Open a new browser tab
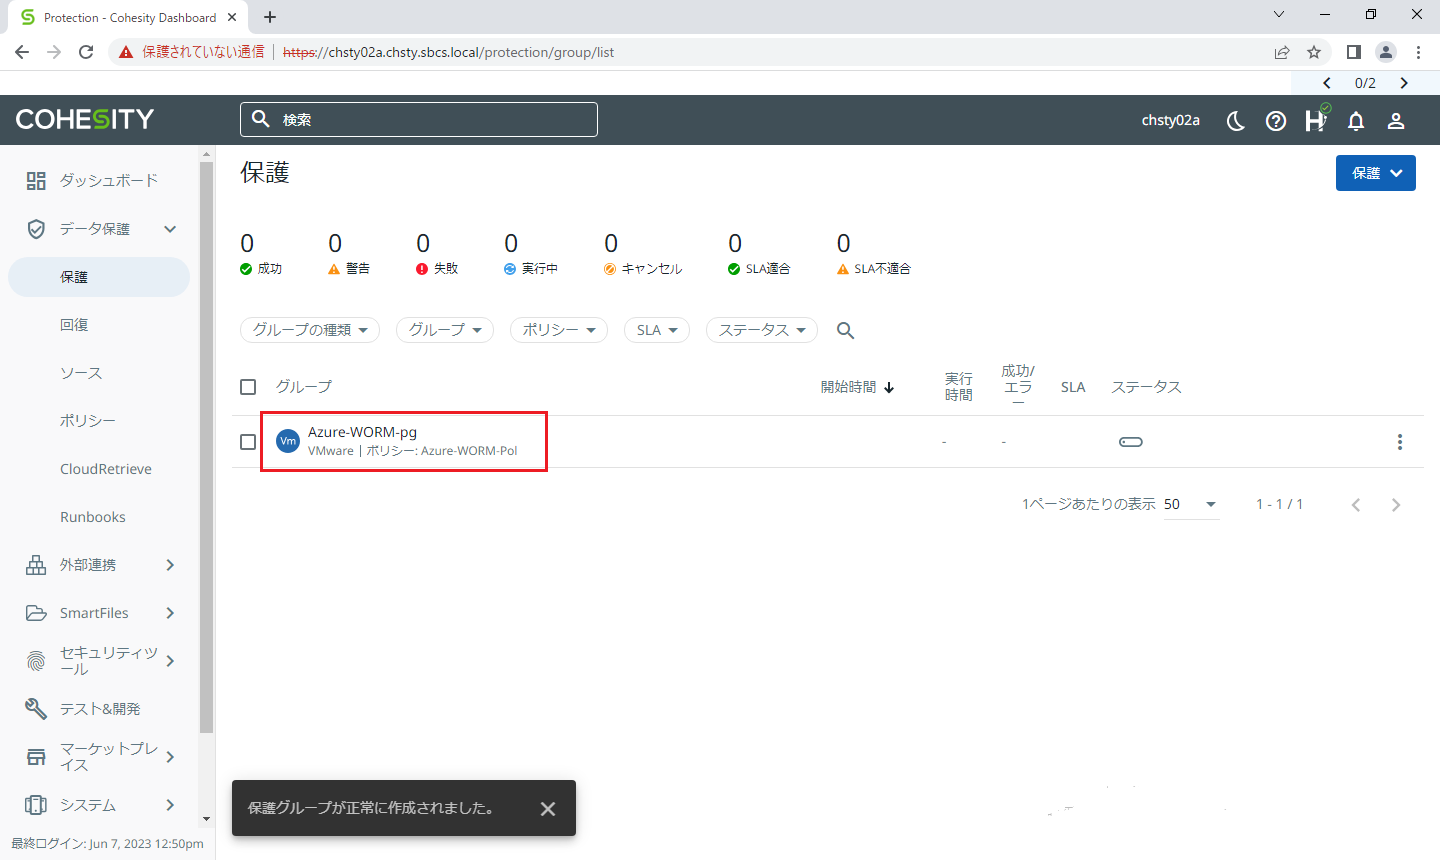1440x860 pixels. [x=270, y=17]
